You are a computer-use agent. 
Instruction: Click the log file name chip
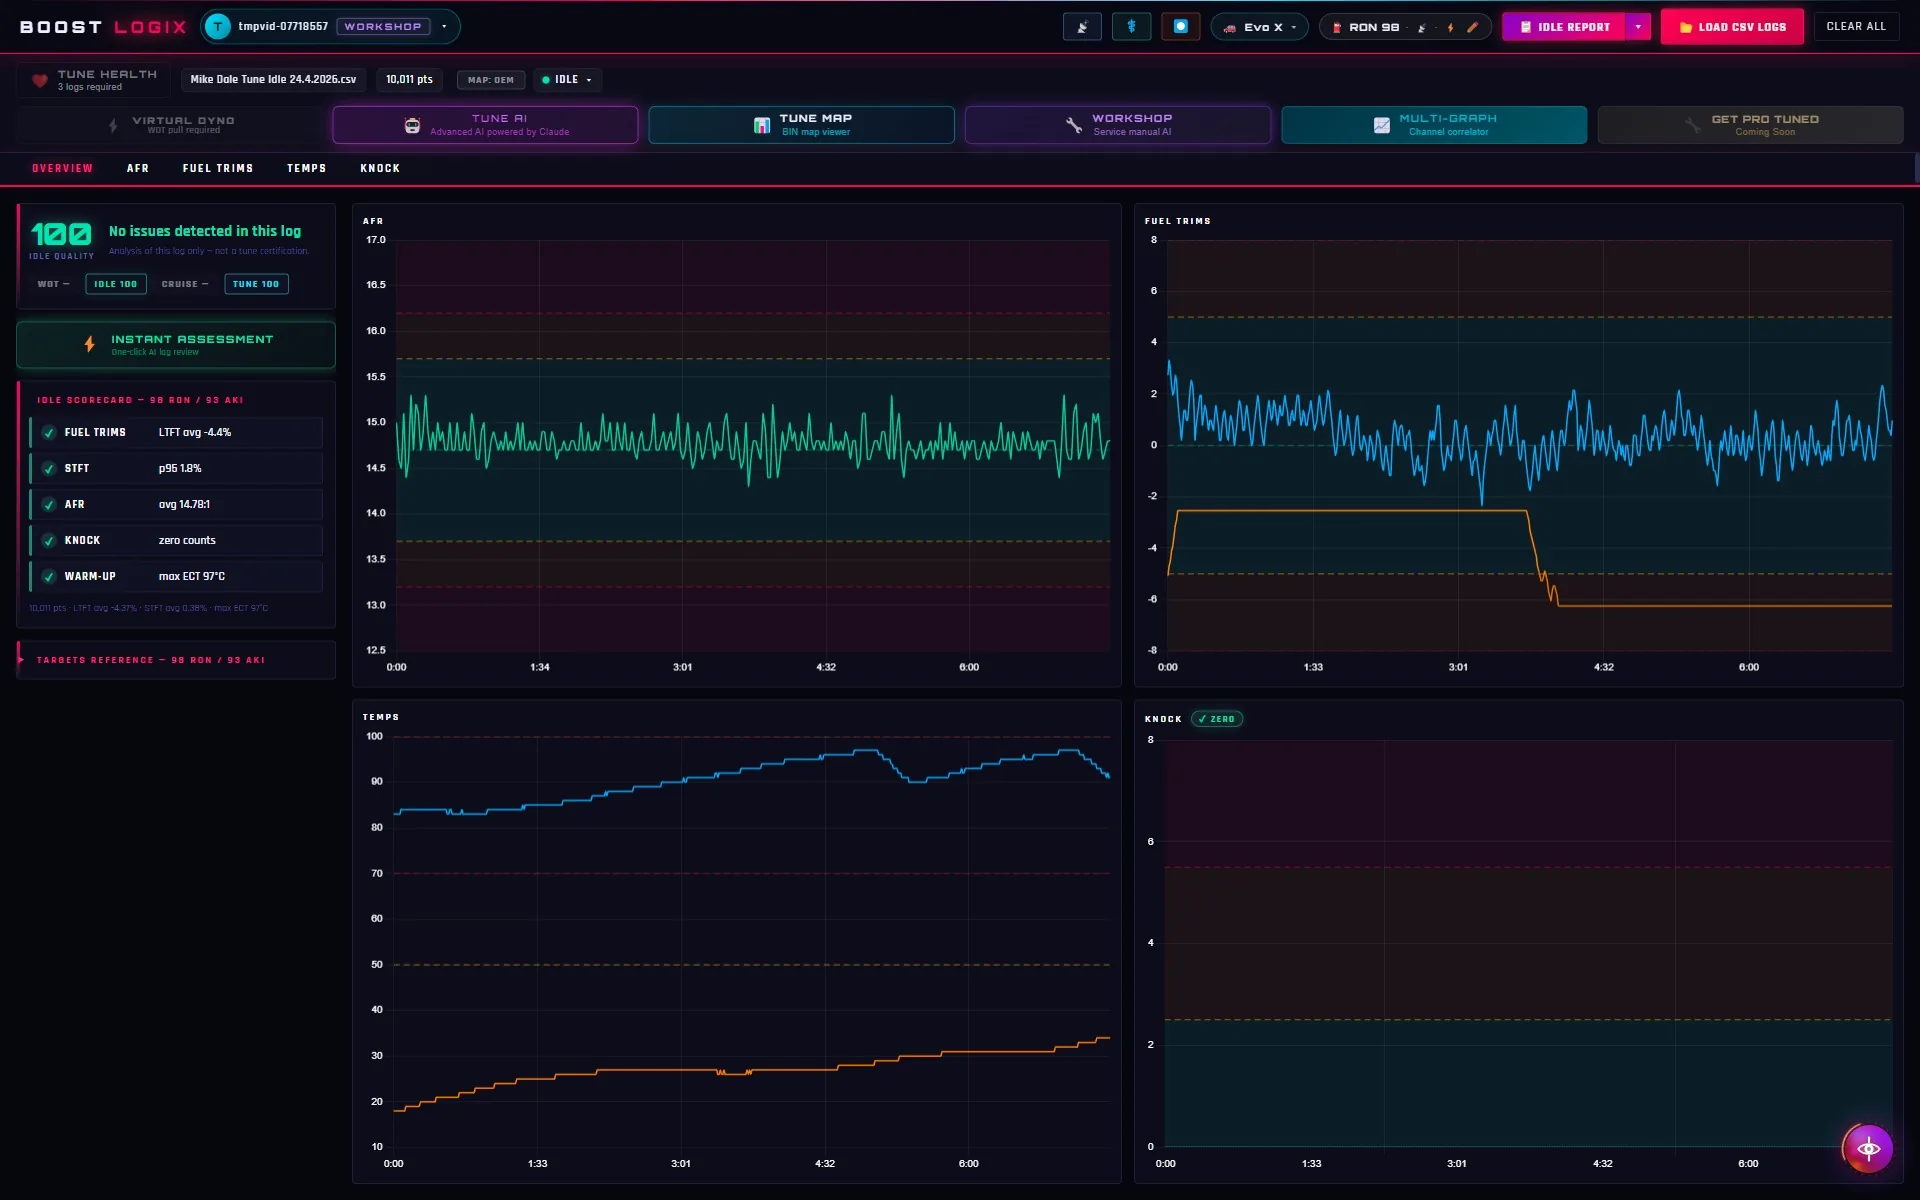(273, 80)
